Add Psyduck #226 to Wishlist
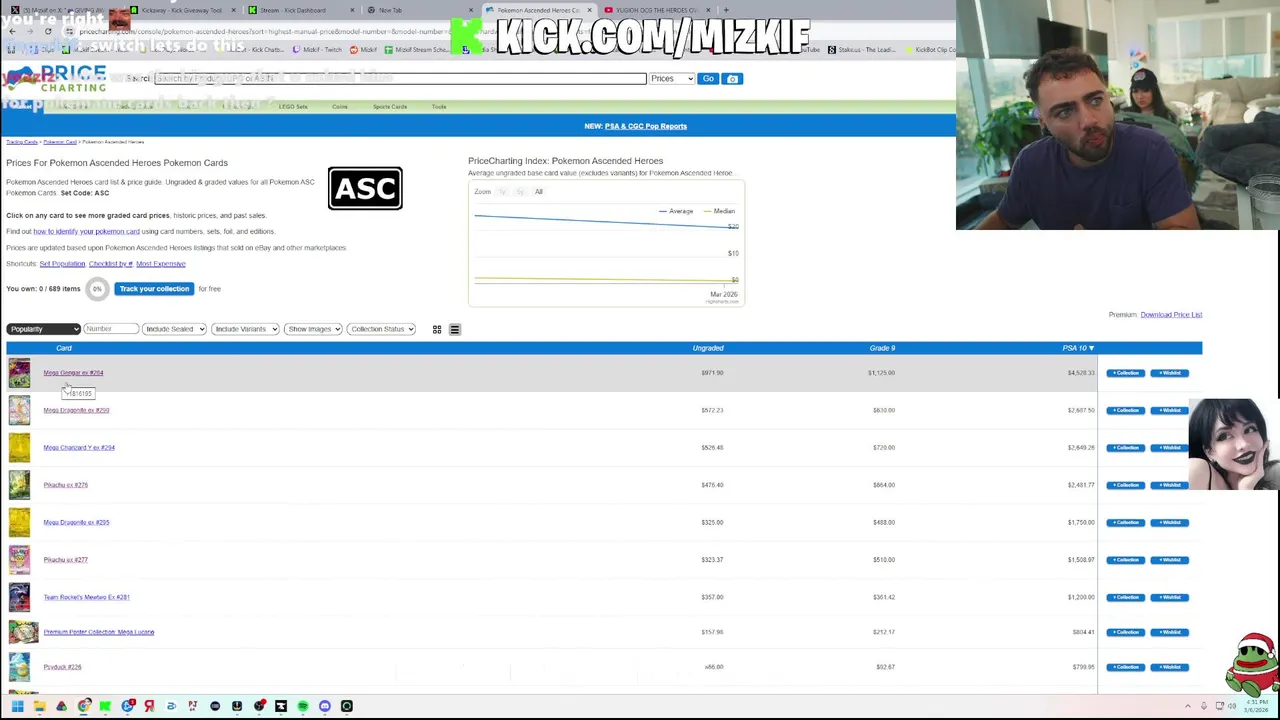This screenshot has width=1280, height=720. click(x=1169, y=667)
